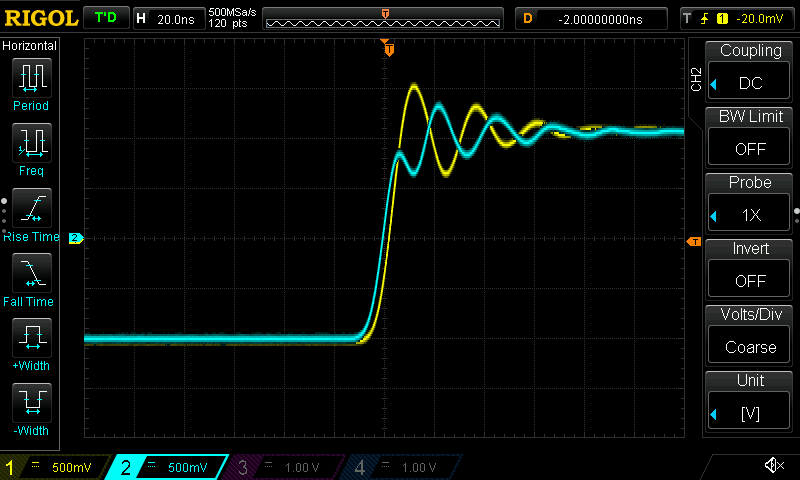Click the 120 pts memory depth text
This screenshot has width=800, height=480.
point(228,23)
